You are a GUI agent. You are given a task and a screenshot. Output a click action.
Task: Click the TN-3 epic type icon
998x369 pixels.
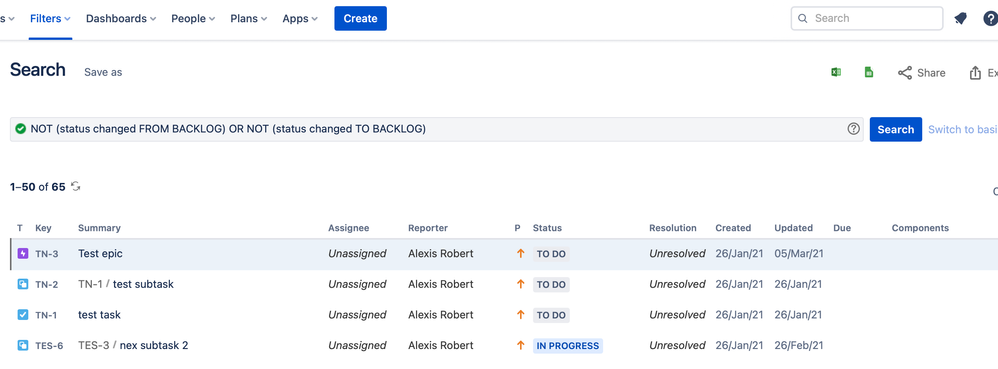23,254
